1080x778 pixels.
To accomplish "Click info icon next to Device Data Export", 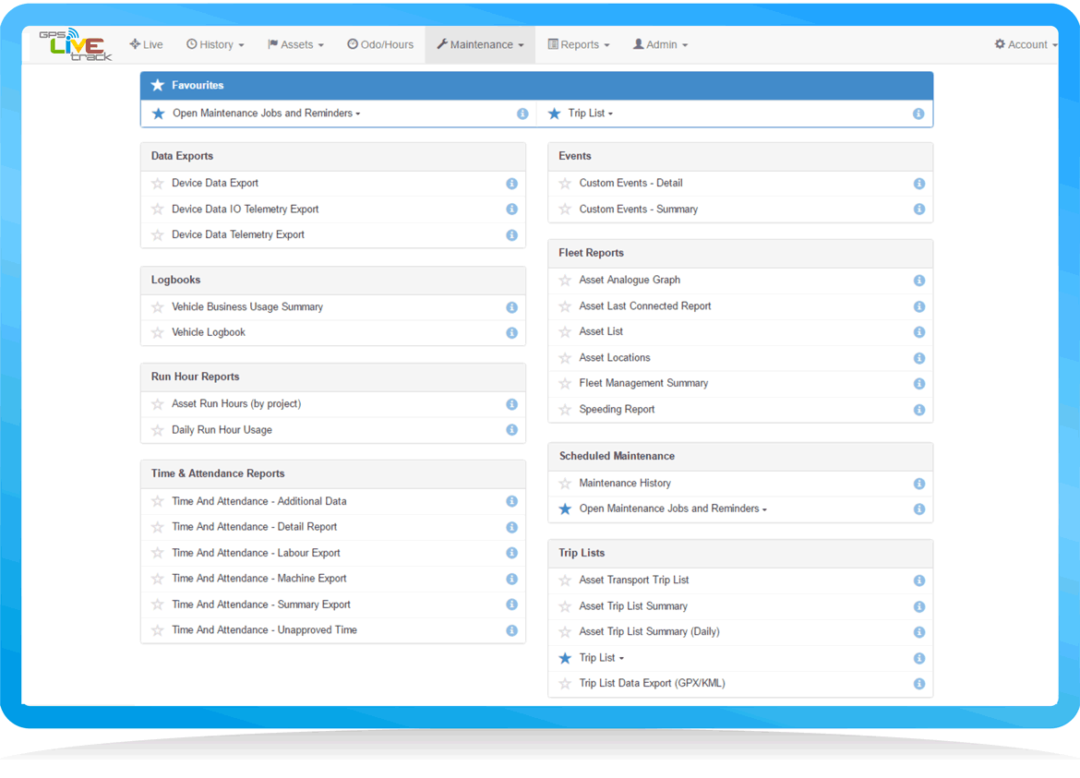I will [511, 184].
